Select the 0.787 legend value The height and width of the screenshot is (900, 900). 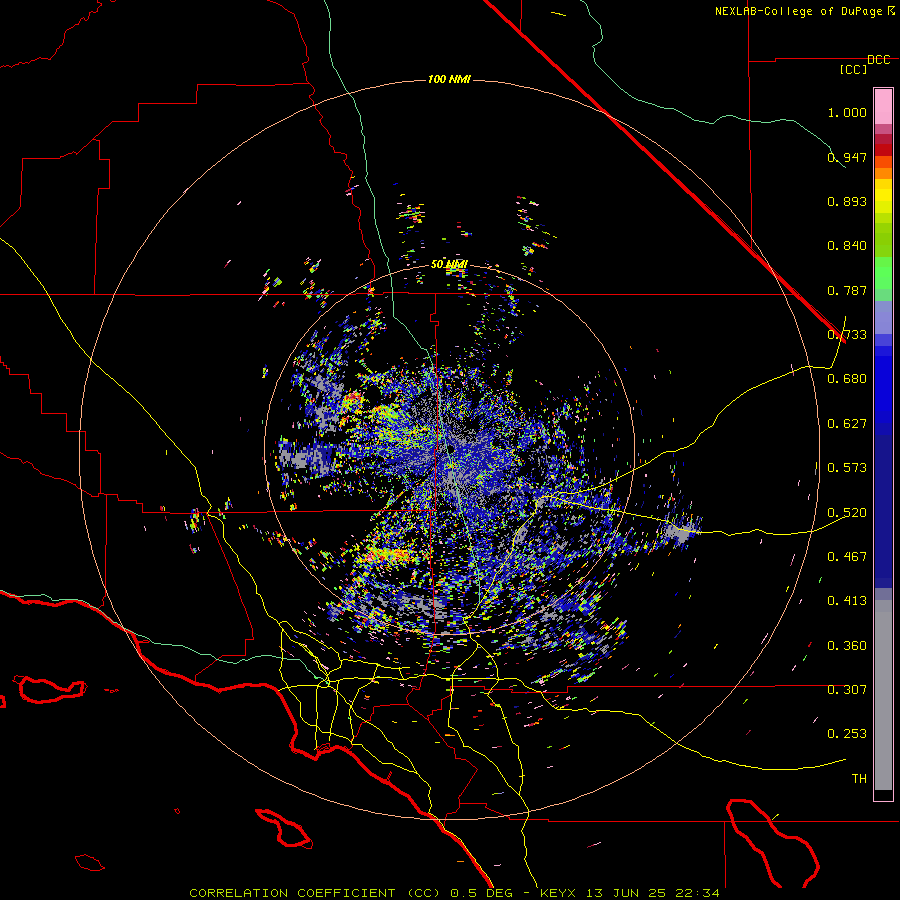coord(847,290)
